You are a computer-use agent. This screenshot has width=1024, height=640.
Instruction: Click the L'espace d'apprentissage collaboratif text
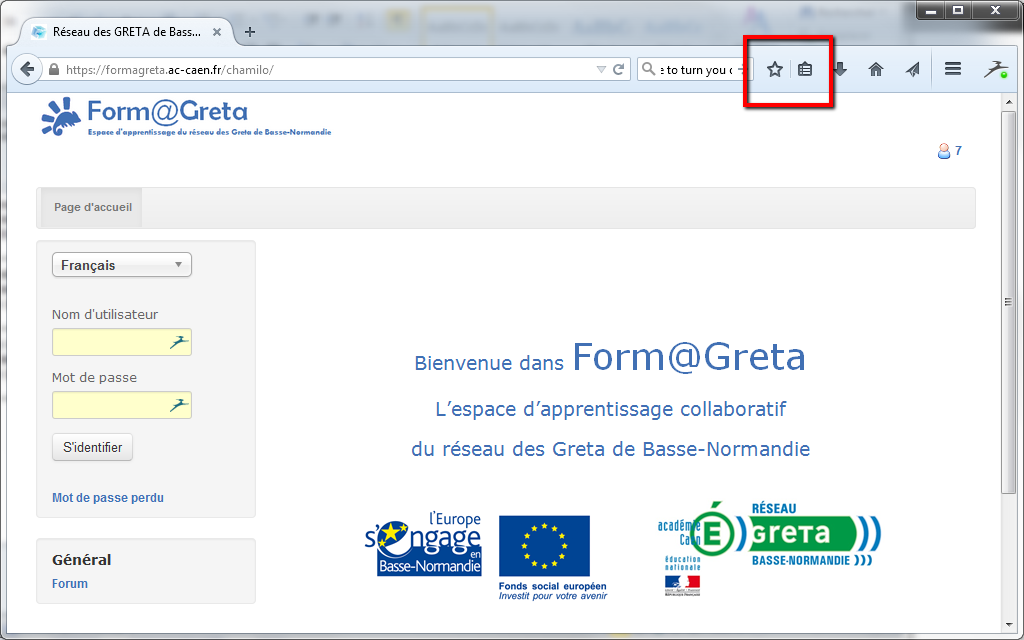click(611, 409)
